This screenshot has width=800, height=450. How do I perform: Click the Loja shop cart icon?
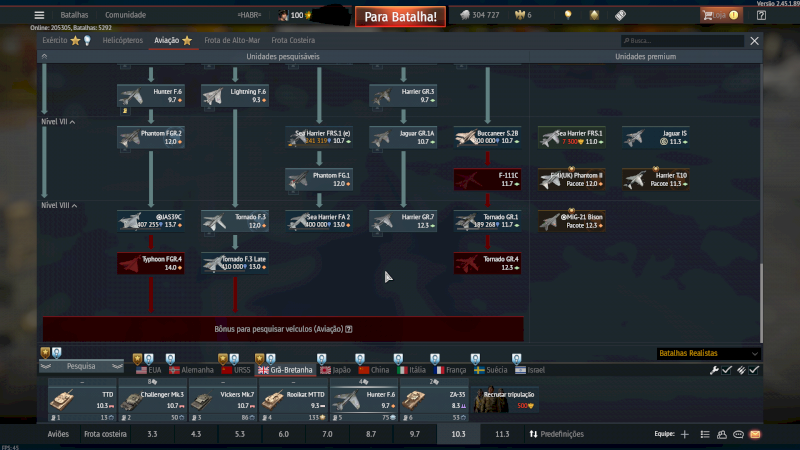coord(709,15)
